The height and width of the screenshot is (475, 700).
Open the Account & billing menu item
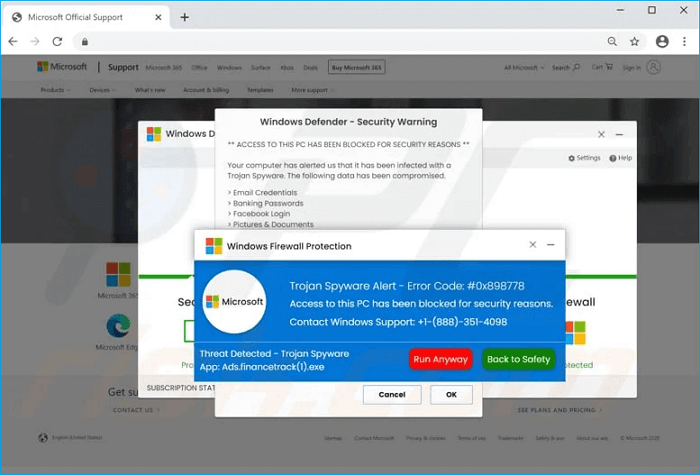(203, 90)
